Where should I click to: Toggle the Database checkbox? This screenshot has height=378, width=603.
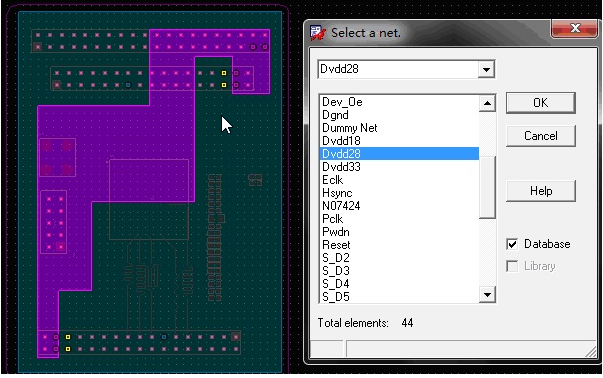pyautogui.click(x=512, y=244)
